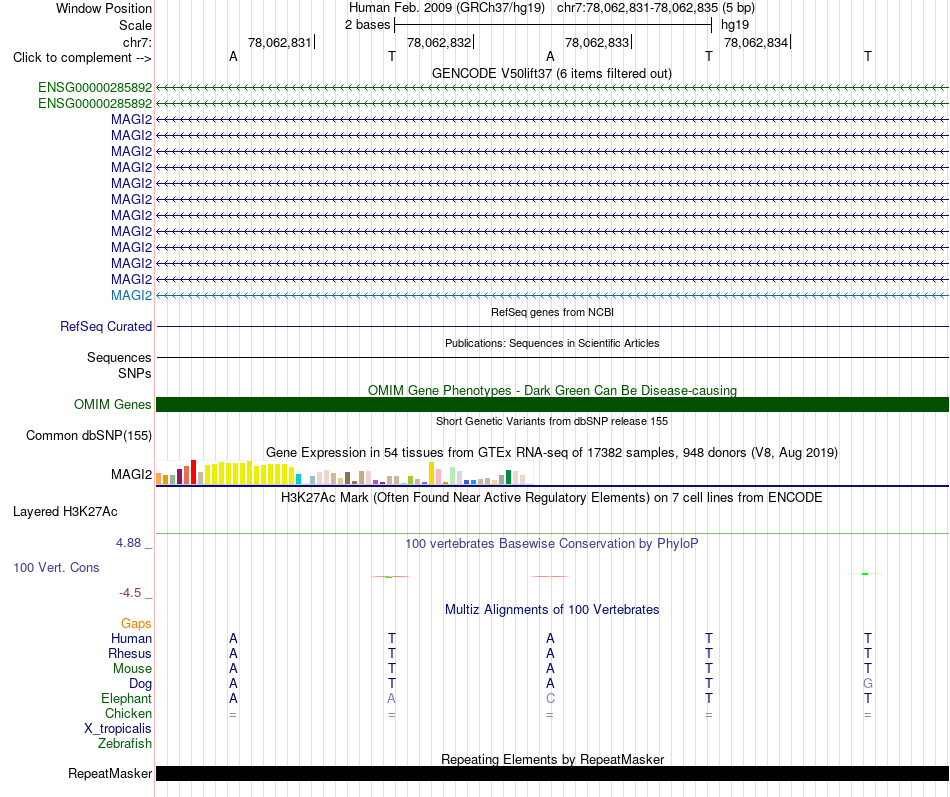The image size is (950, 797).
Task: Click the OMIM Genes label
Action: click(113, 404)
